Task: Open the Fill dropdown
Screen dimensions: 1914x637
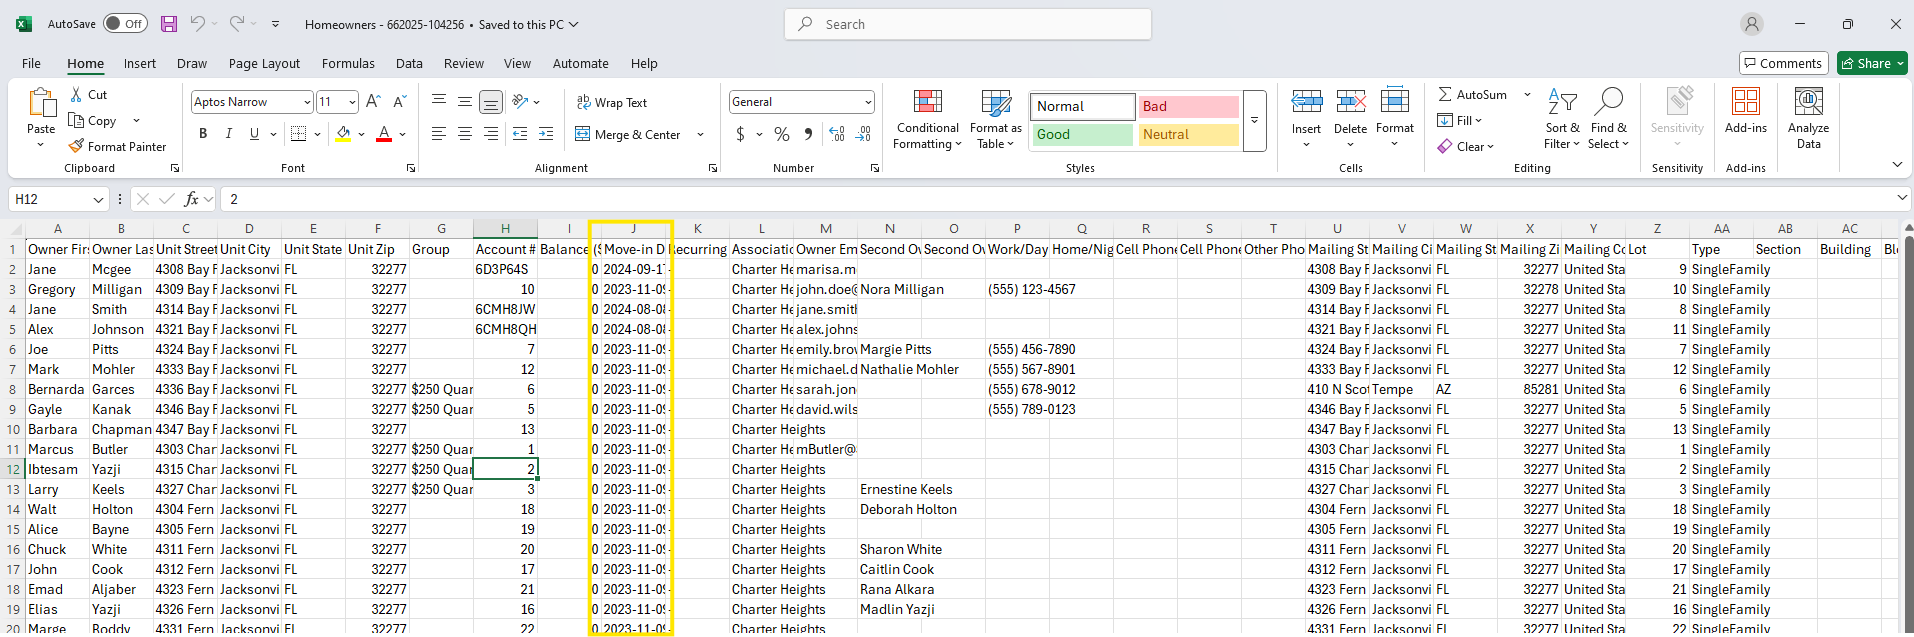Action: pyautogui.click(x=1460, y=121)
